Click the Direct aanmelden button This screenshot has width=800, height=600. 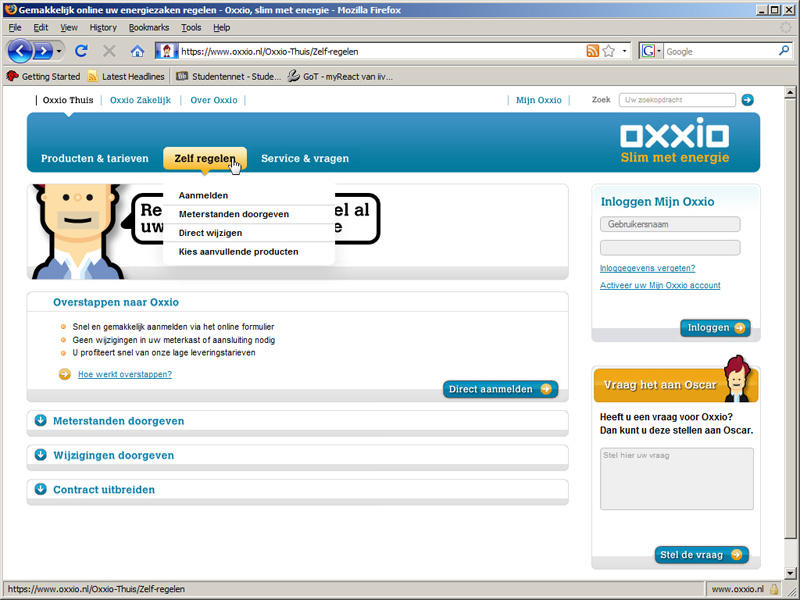500,389
